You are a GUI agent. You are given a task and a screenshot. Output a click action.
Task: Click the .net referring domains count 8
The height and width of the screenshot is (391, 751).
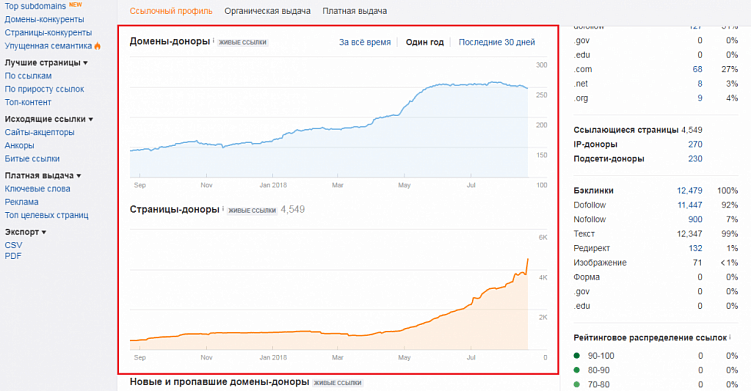700,84
